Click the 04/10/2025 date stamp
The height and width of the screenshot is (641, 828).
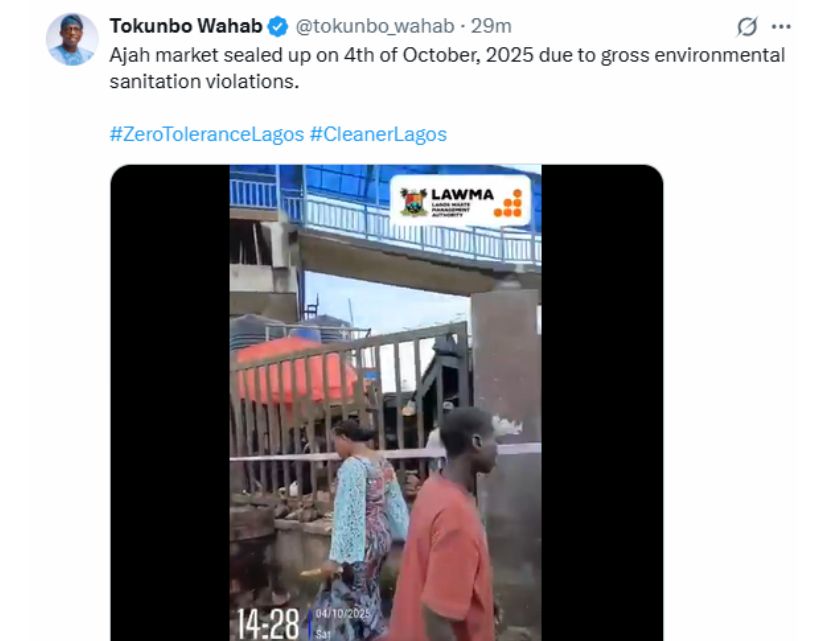click(343, 614)
